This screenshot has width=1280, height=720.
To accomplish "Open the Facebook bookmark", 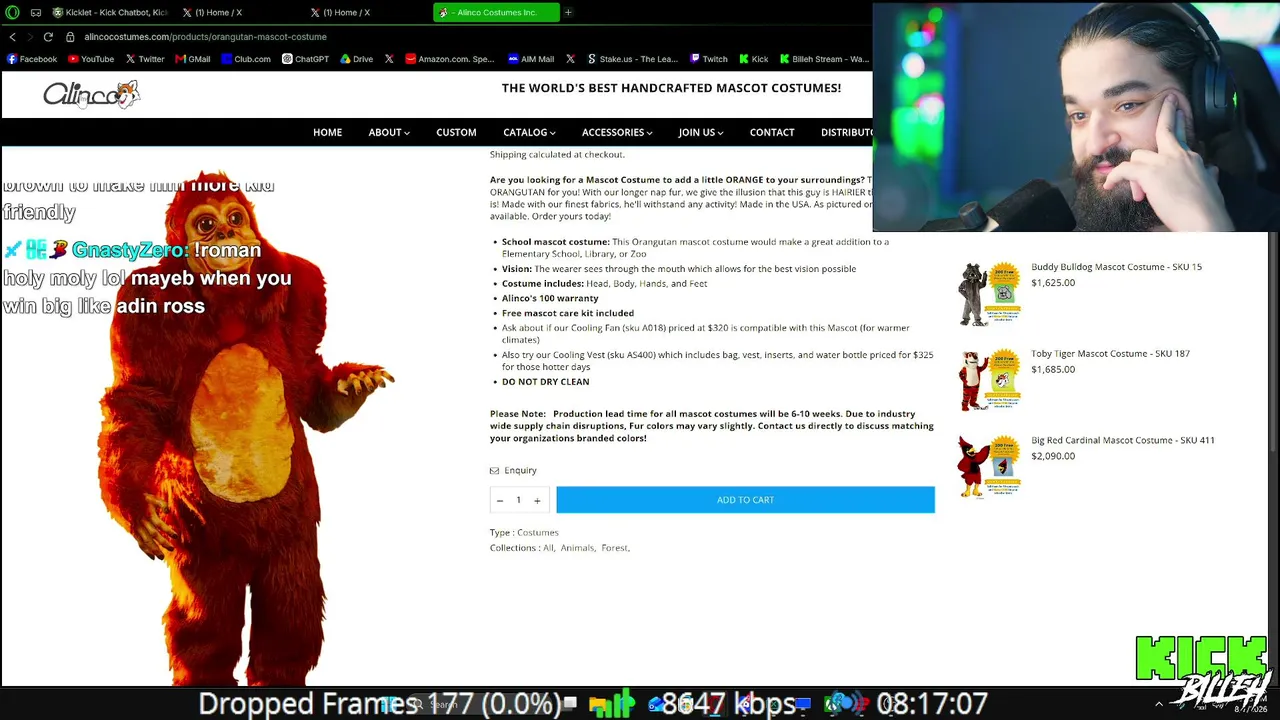I will (x=32, y=59).
